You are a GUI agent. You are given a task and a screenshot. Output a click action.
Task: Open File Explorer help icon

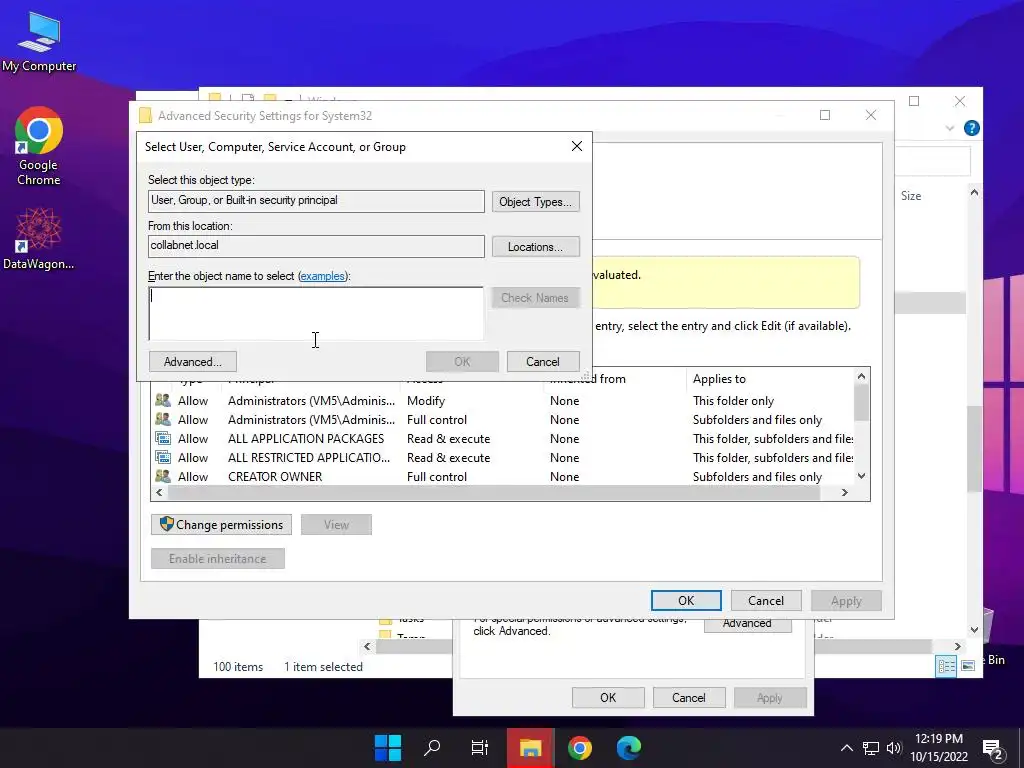[971, 128]
